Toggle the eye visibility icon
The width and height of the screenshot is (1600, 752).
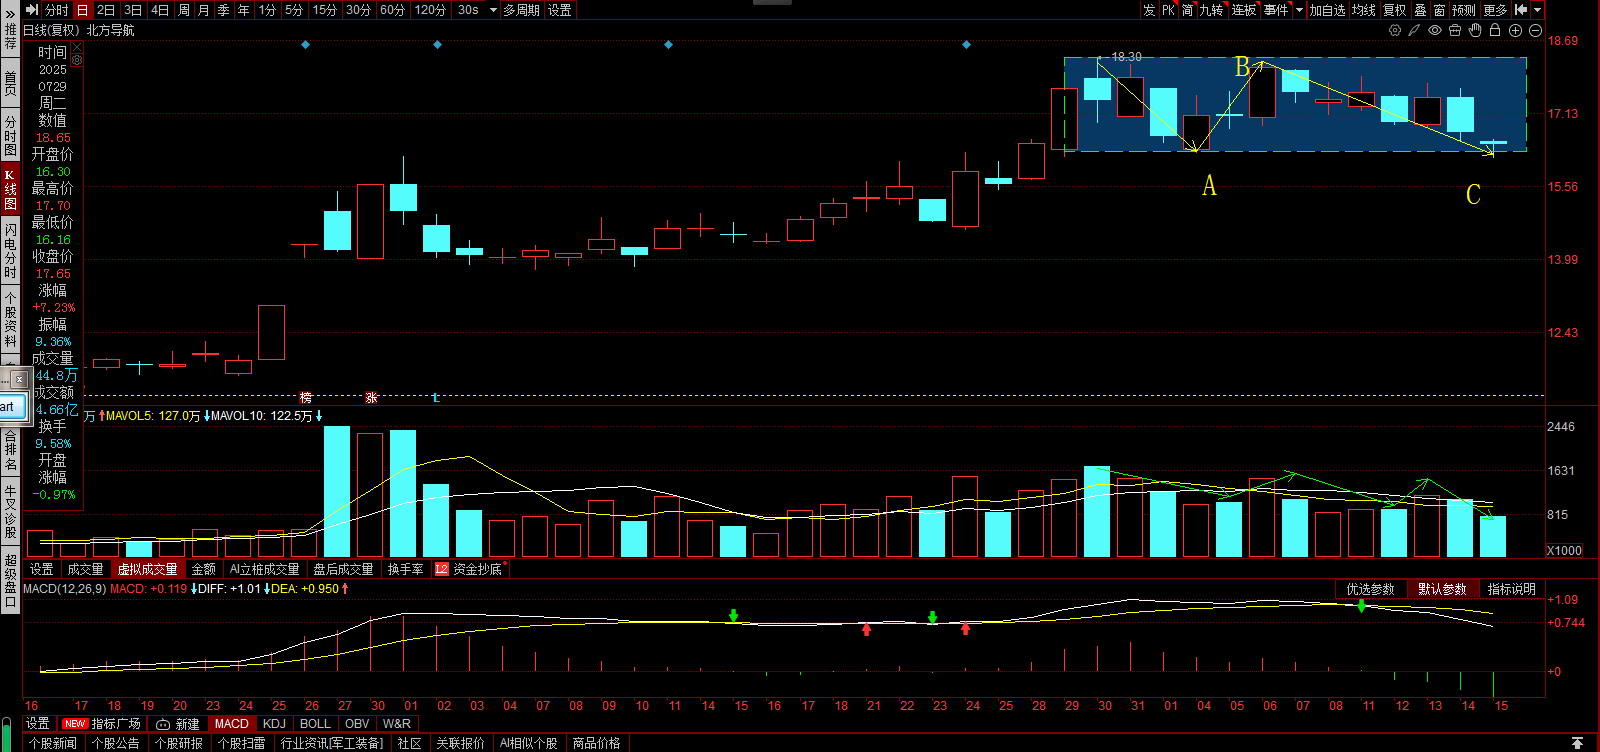1435,30
